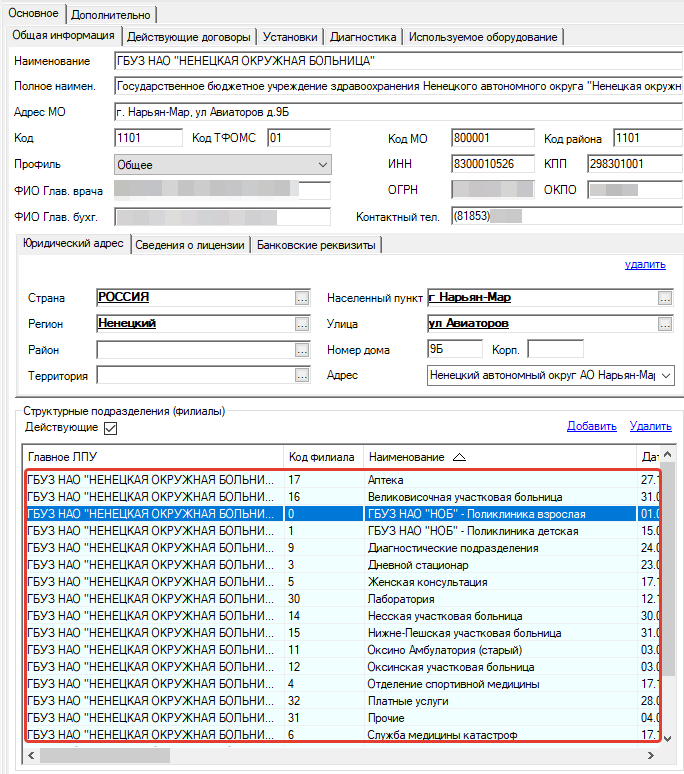Click the Код района field
This screenshot has height=774, width=684.
(x=647, y=138)
